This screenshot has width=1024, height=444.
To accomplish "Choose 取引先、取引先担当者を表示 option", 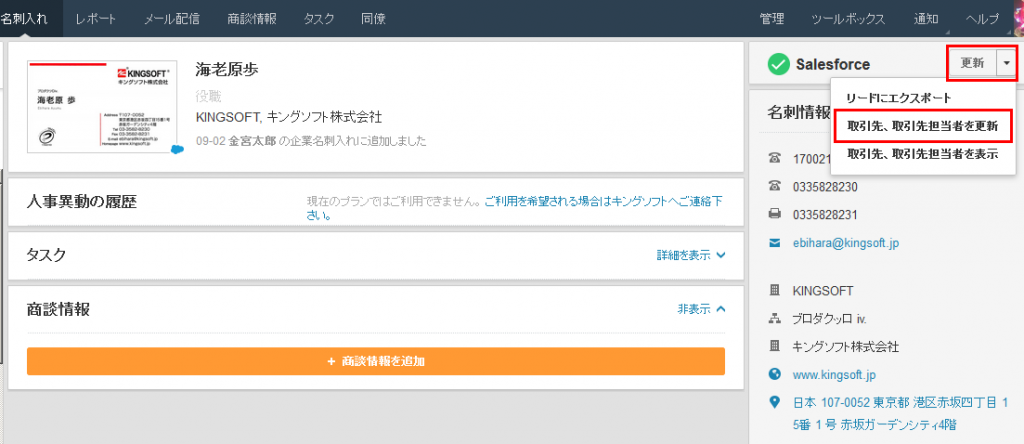I will click(922, 154).
